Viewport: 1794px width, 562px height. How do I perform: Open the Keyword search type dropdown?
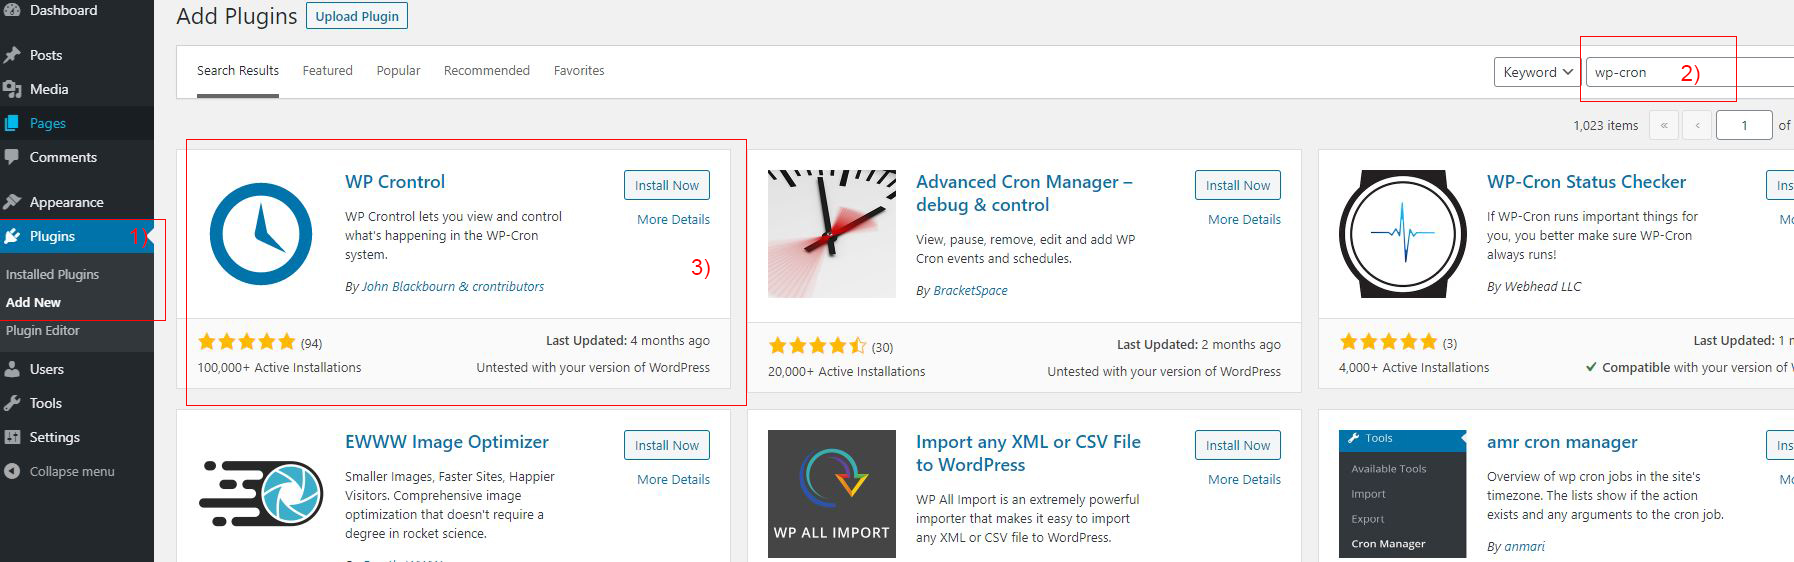(x=1537, y=72)
